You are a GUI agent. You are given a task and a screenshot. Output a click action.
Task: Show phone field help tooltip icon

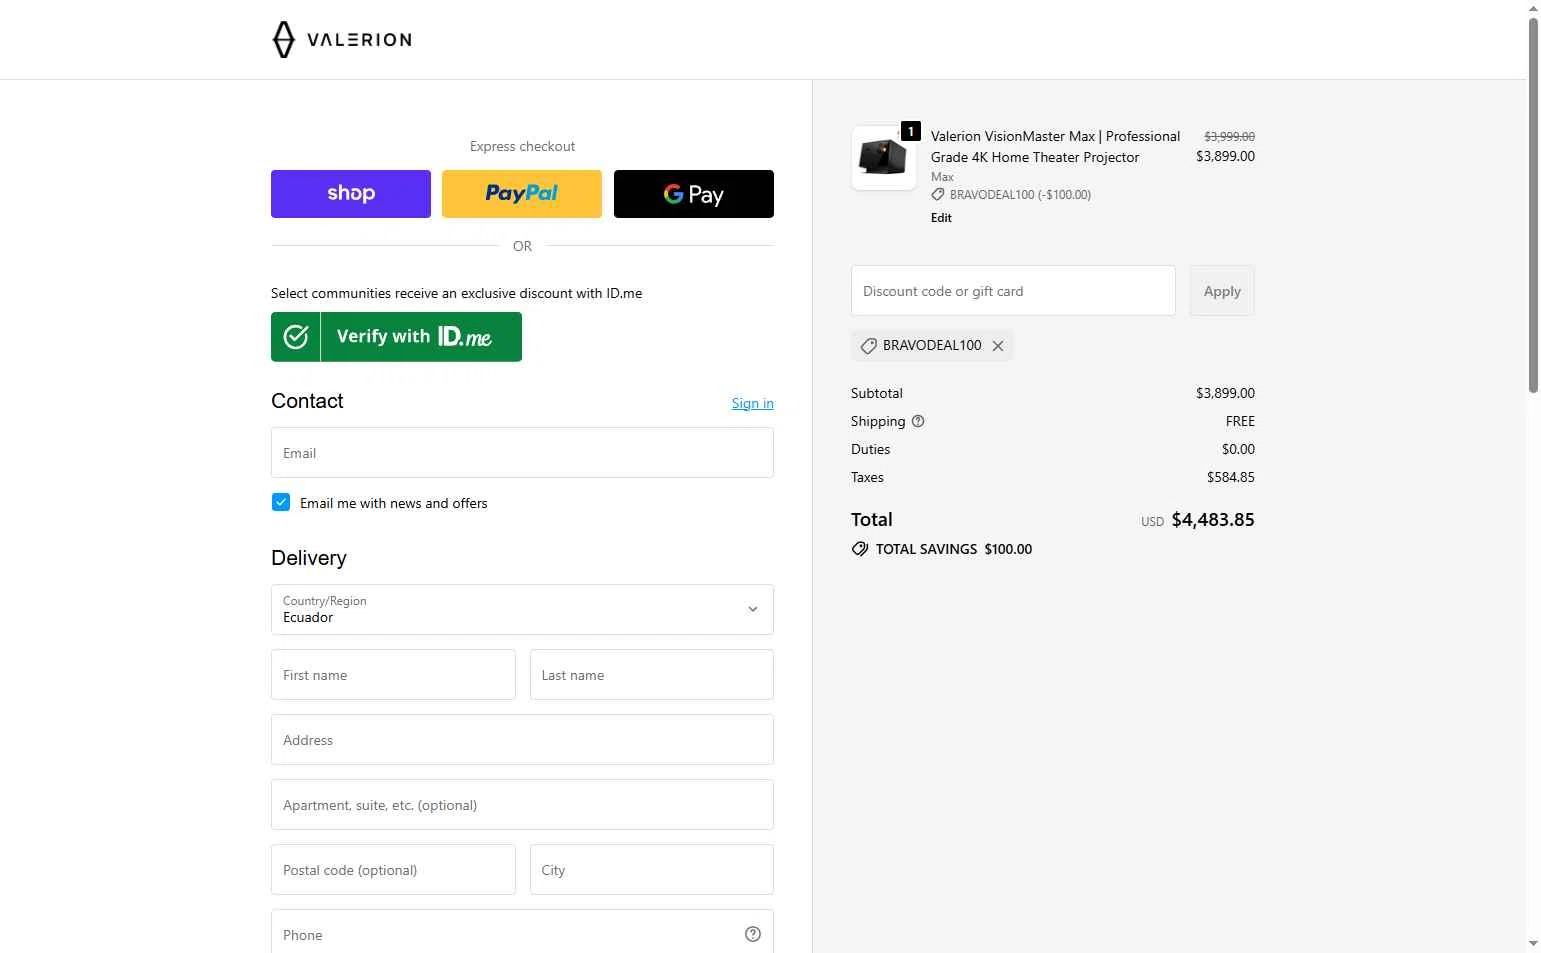tap(753, 934)
